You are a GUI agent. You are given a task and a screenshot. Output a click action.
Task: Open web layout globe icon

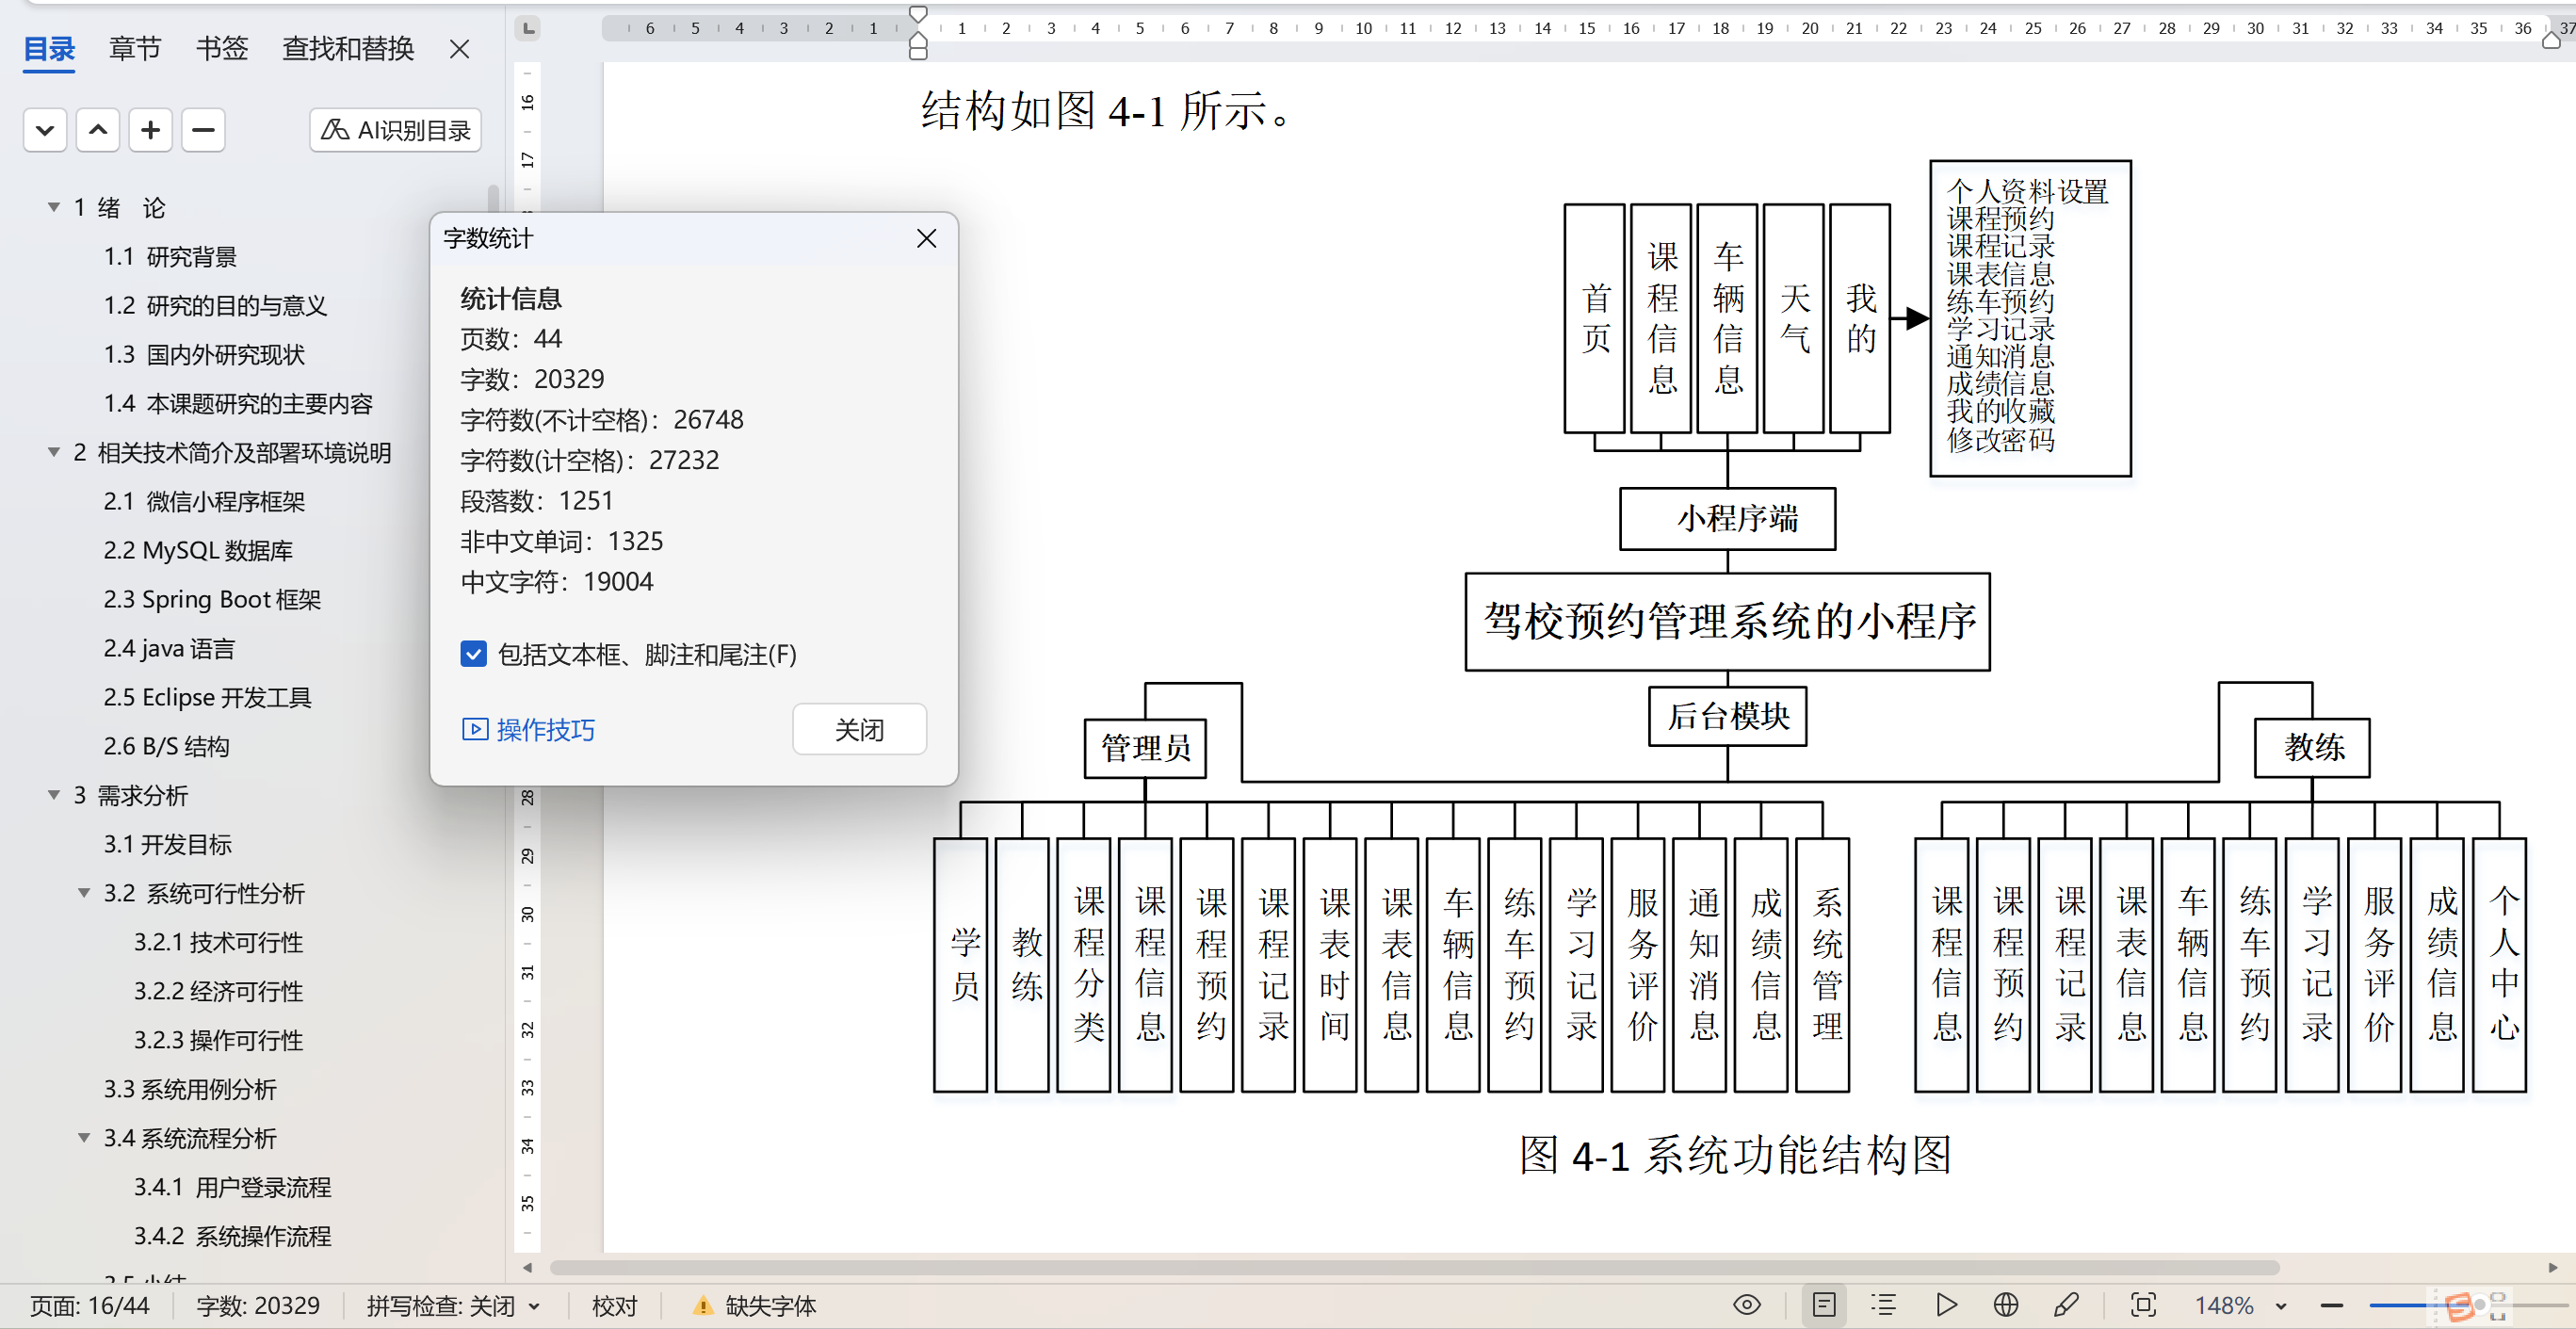[2005, 1304]
